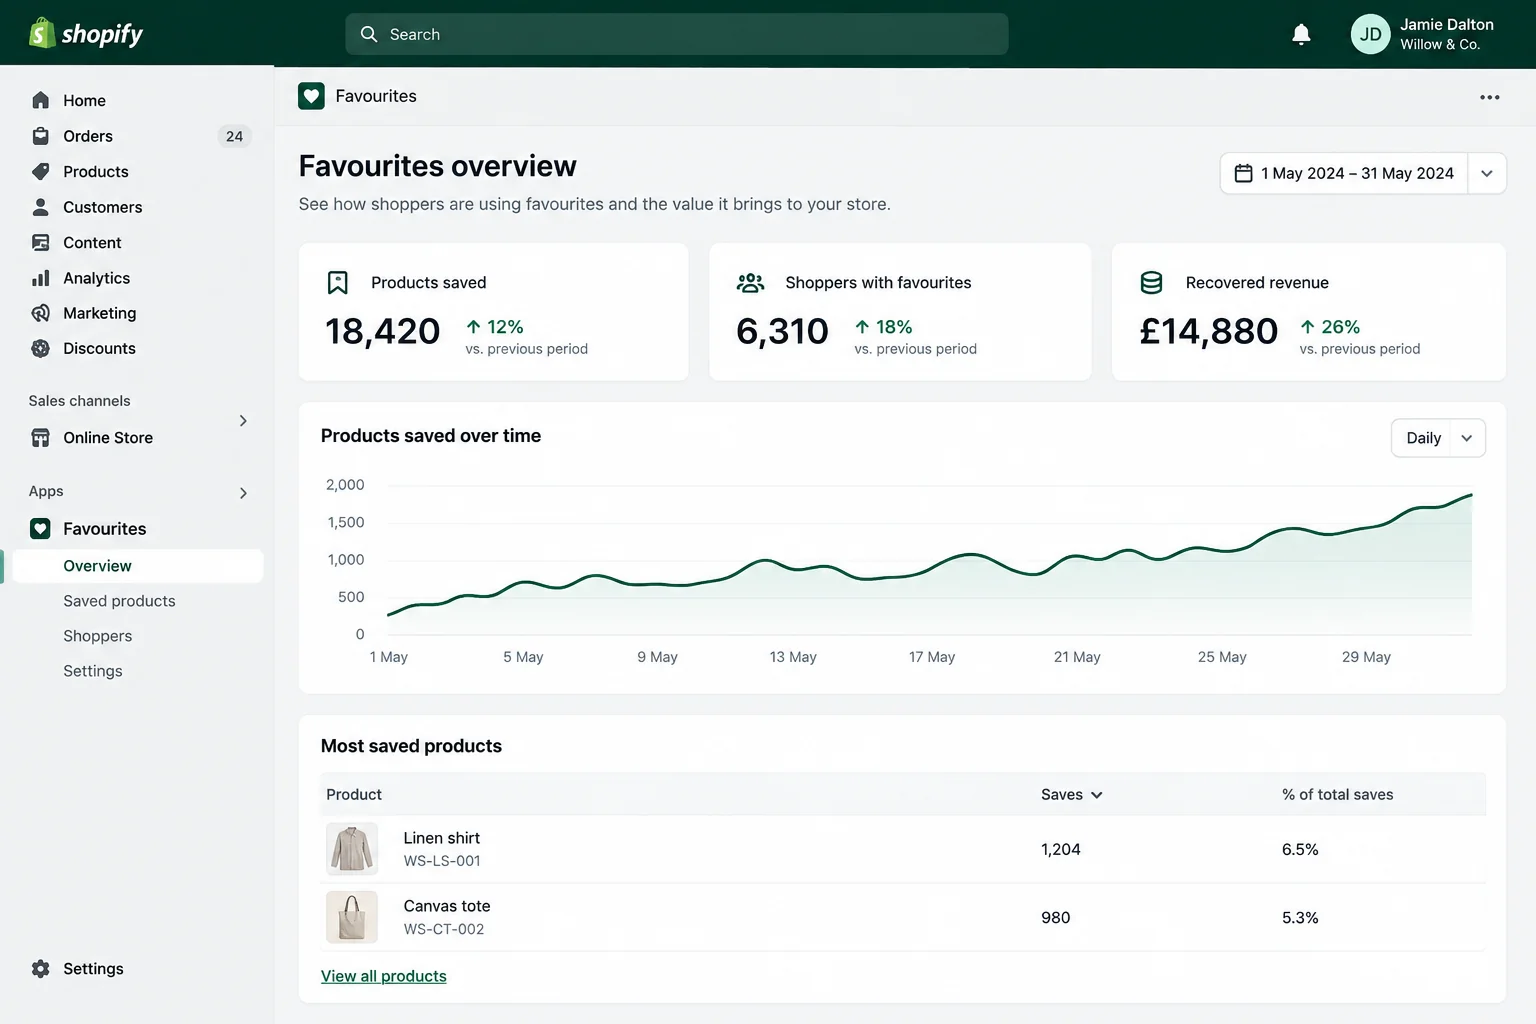
Task: Click the Customers person icon
Action: [41, 207]
